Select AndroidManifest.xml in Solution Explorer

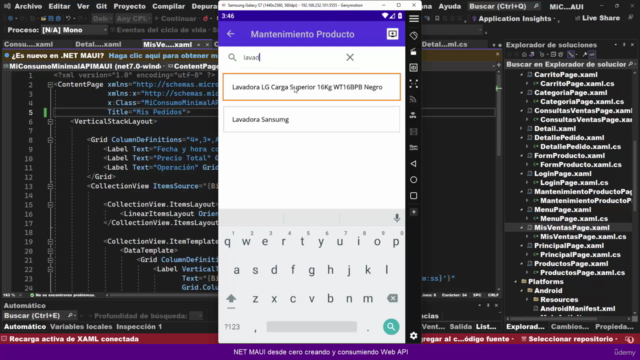(x=577, y=309)
